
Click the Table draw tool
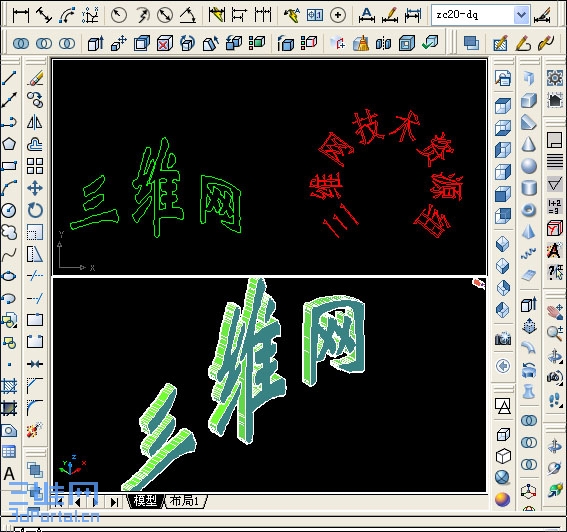tap(9, 452)
